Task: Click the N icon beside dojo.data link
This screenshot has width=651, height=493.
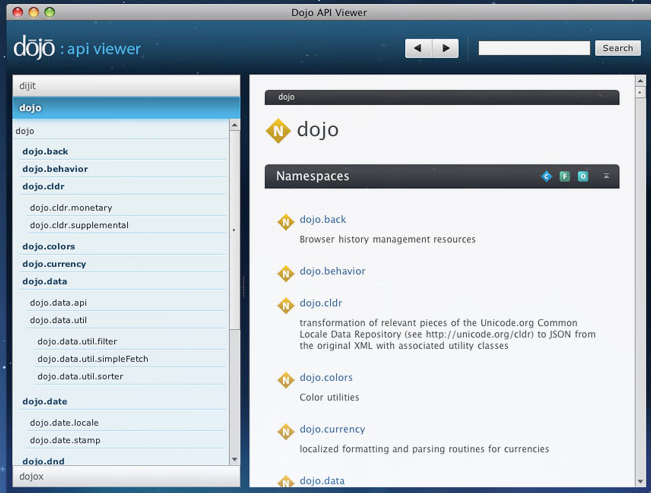Action: (286, 482)
